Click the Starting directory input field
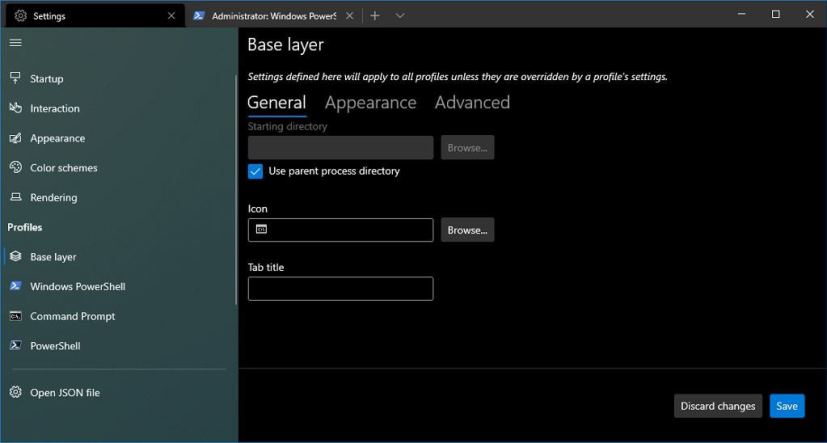The height and width of the screenshot is (443, 827). [x=341, y=148]
